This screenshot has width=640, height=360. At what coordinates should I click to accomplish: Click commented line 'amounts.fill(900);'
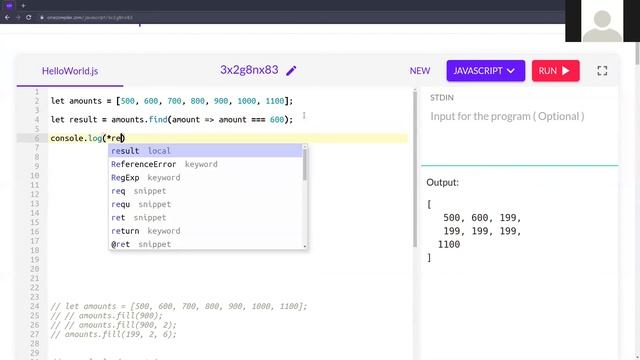click(x=106, y=316)
